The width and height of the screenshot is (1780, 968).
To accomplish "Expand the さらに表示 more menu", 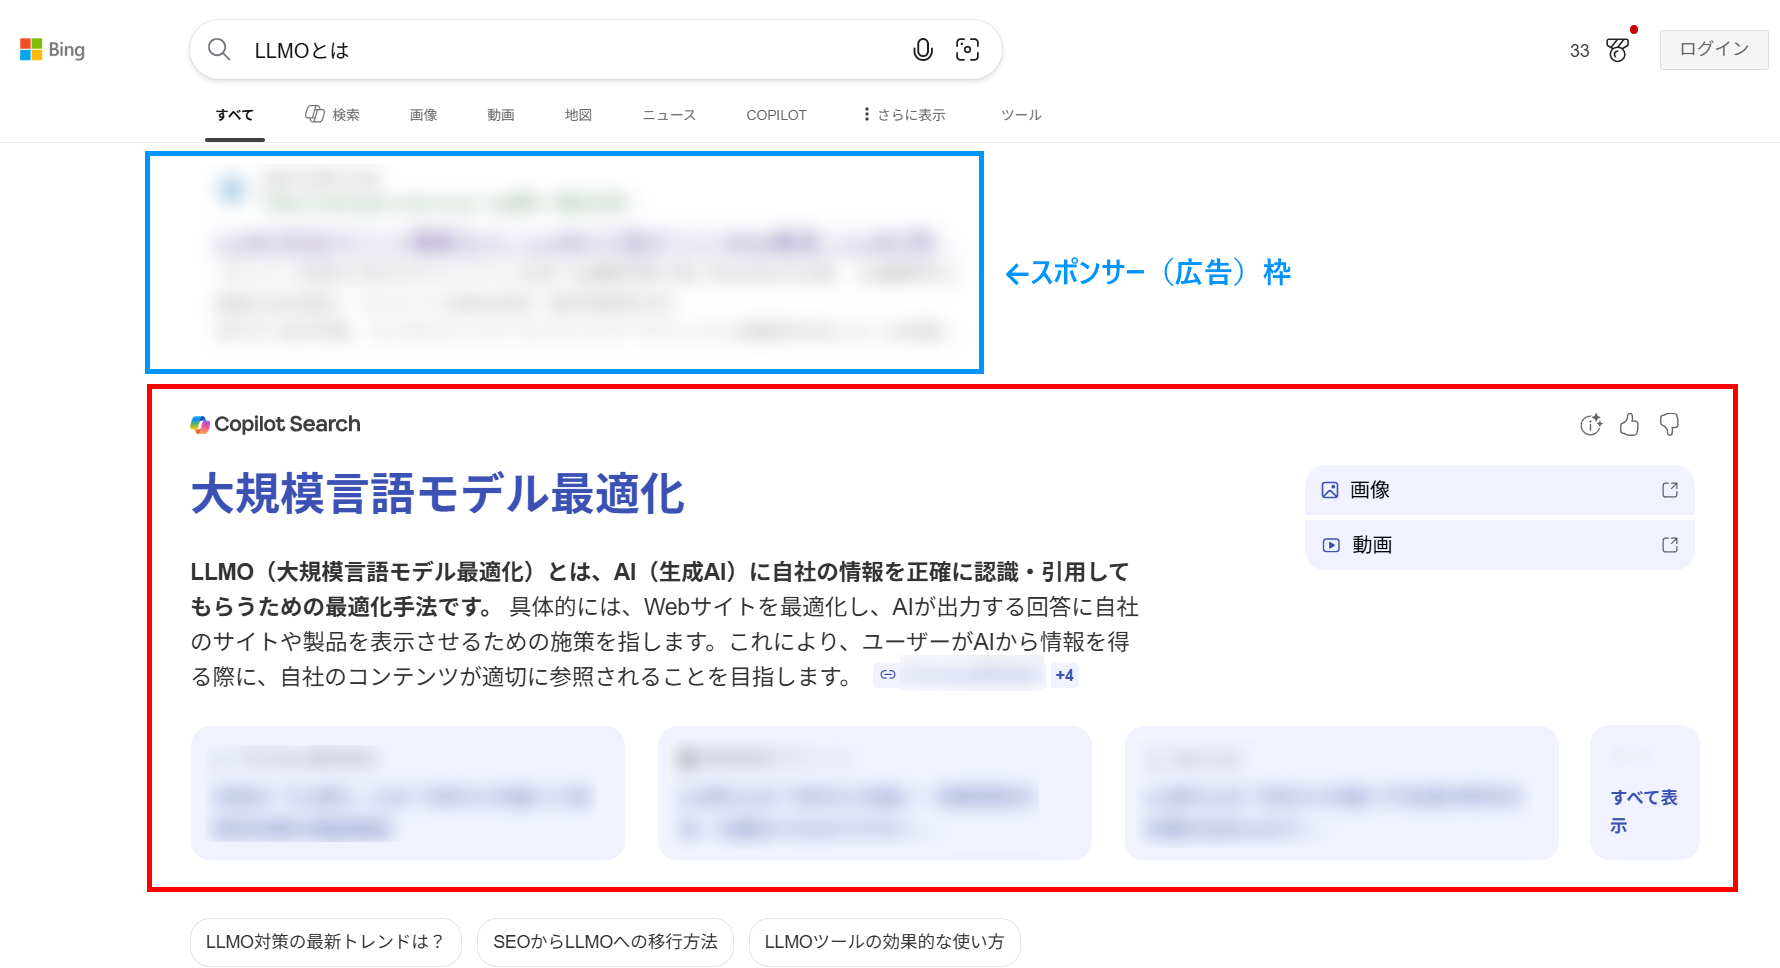I will [904, 115].
